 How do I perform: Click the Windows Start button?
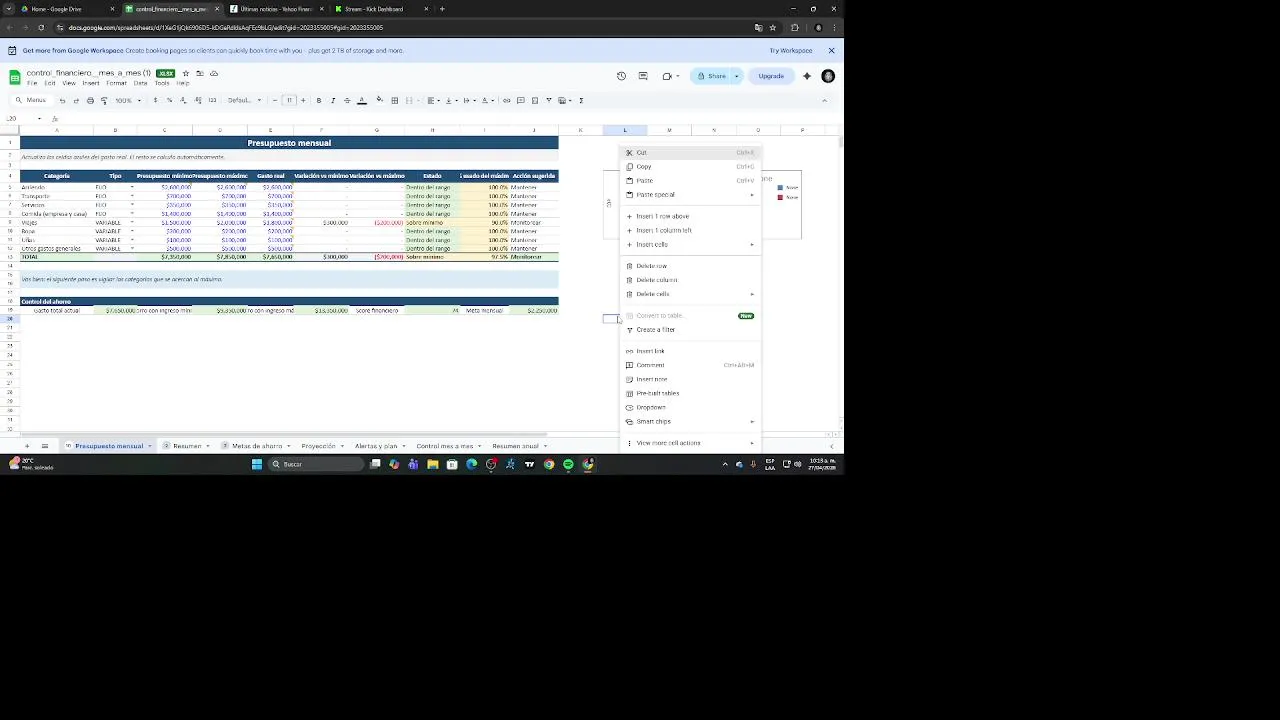click(257, 464)
